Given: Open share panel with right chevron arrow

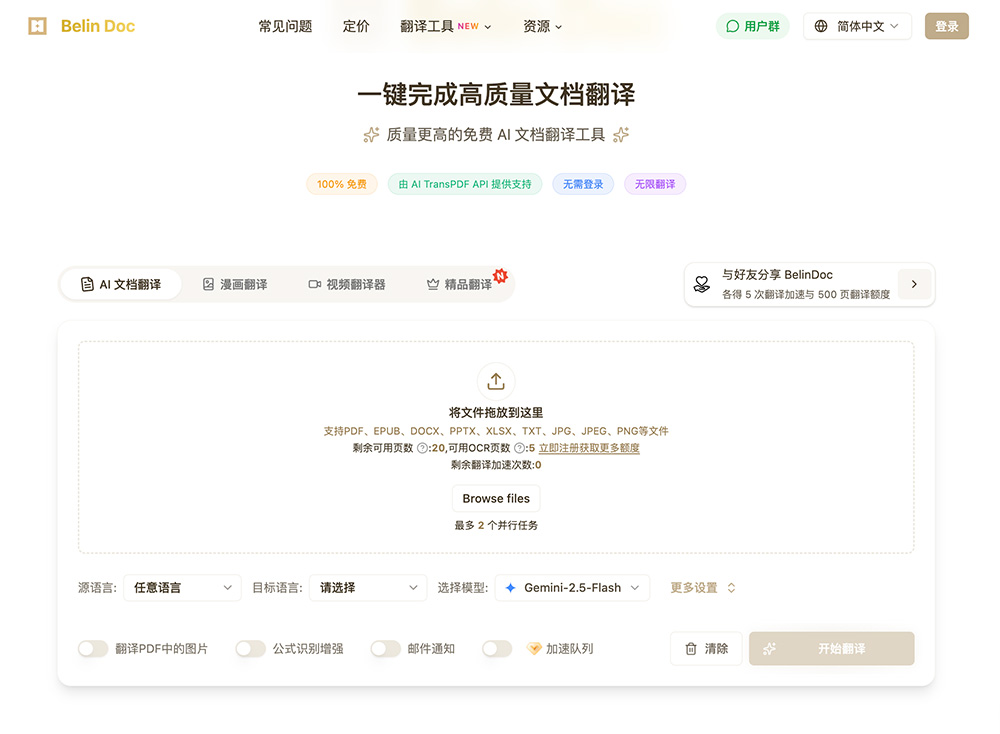Looking at the screenshot, I should 914,284.
